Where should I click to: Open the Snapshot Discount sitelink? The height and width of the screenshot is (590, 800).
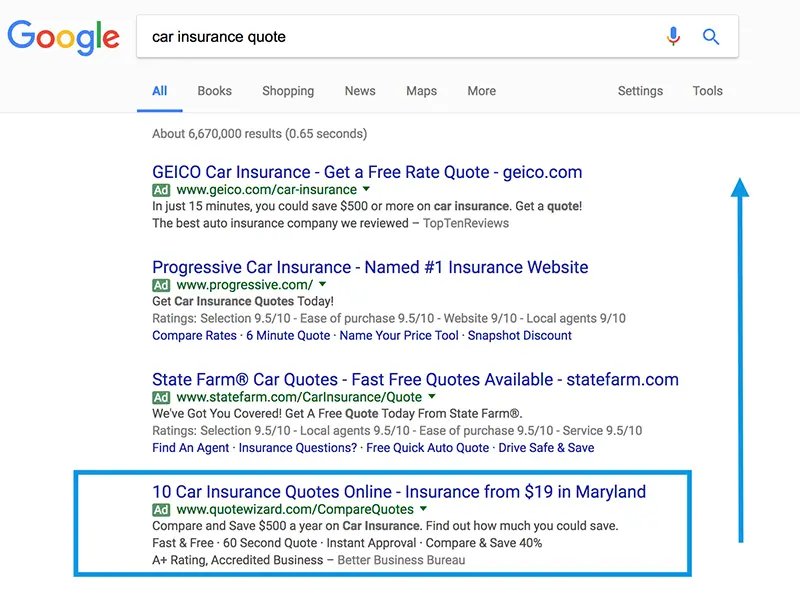520,336
